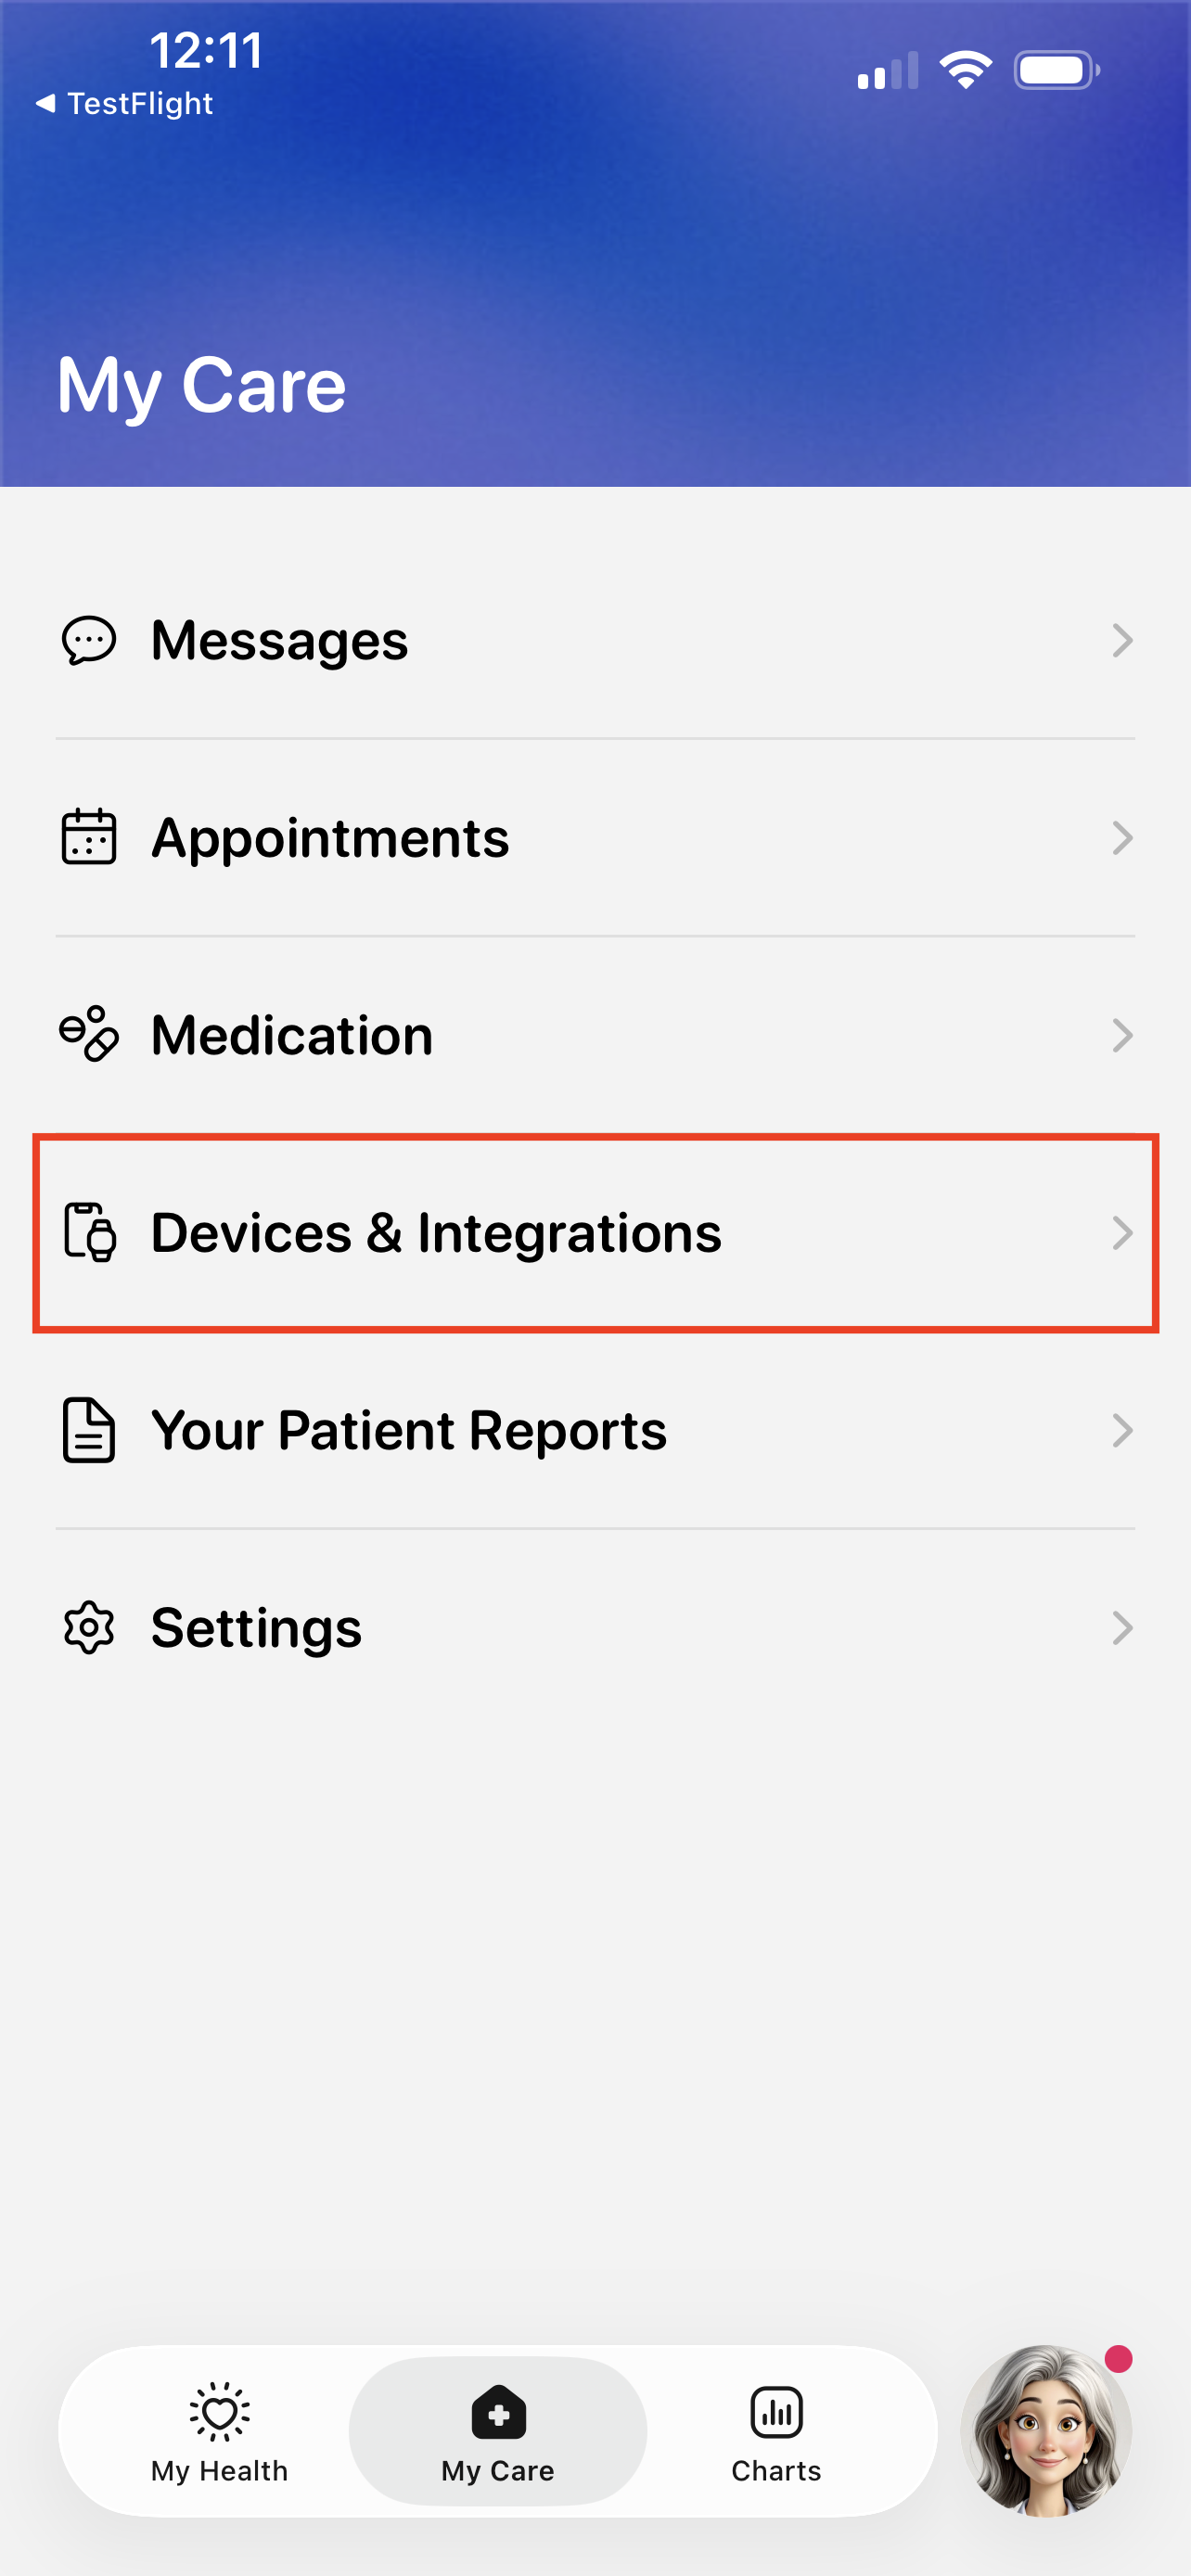Tap the My Health heart sun icon

[x=219, y=2412]
